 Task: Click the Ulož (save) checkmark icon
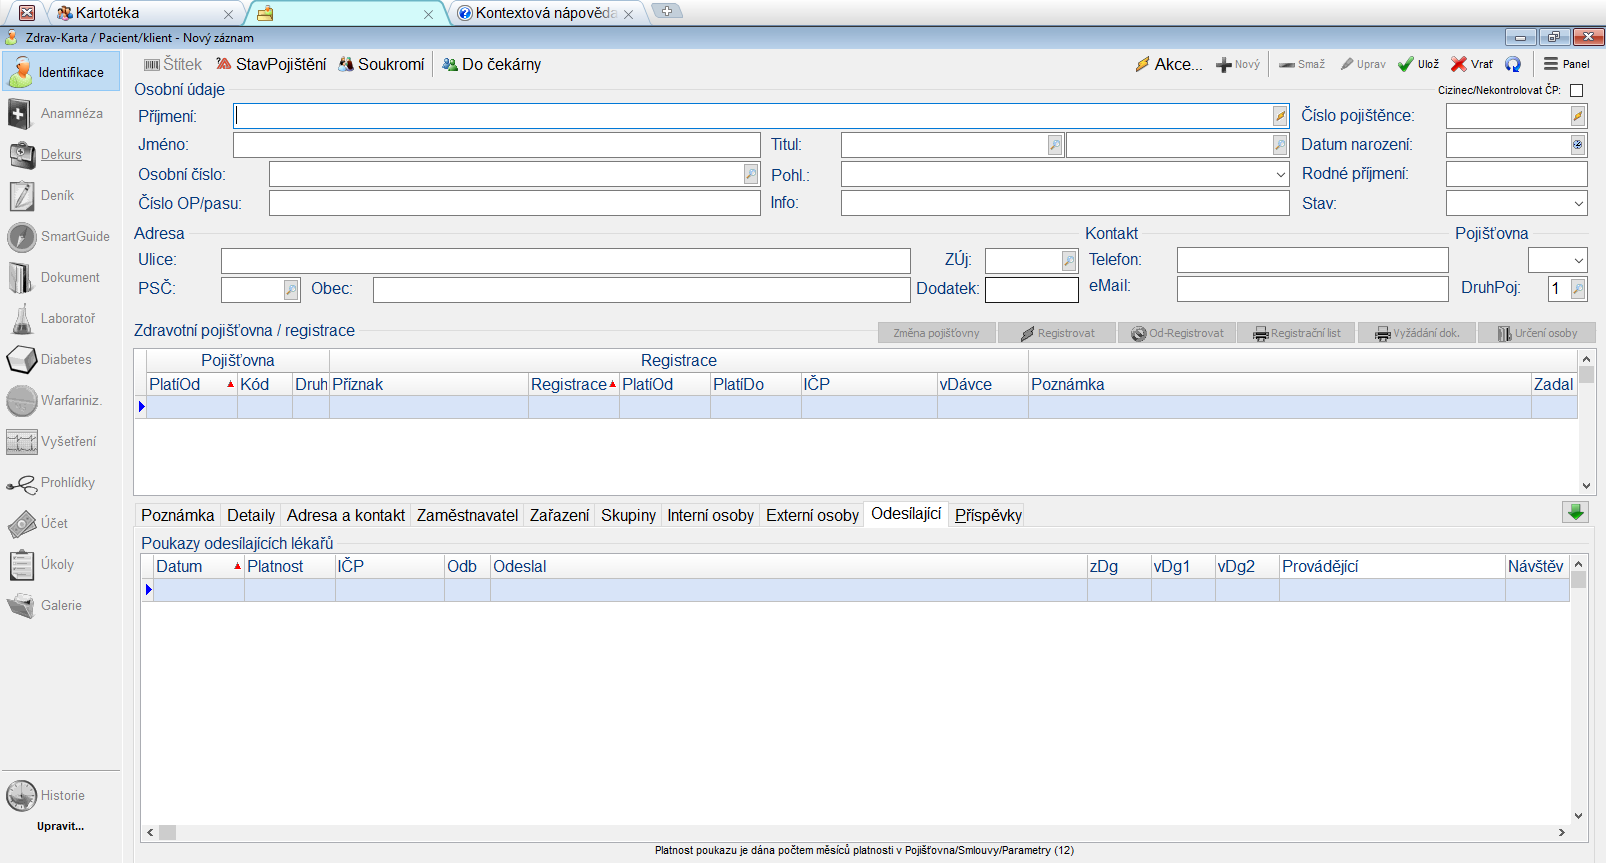1406,64
